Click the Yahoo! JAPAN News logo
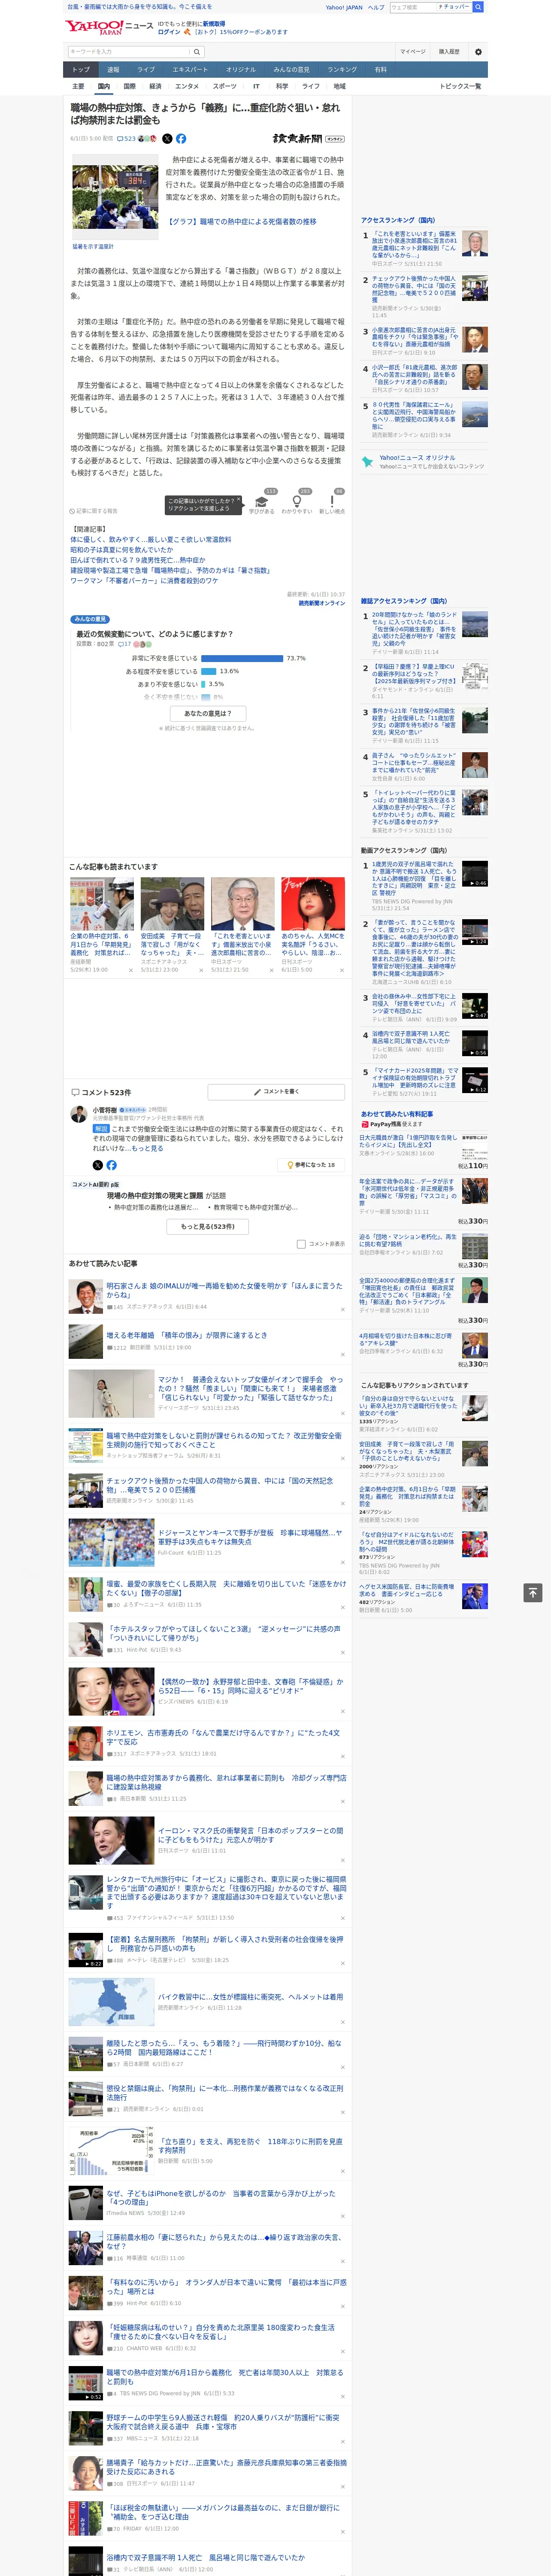Viewport: 551px width, 2576px height. coord(108,27)
